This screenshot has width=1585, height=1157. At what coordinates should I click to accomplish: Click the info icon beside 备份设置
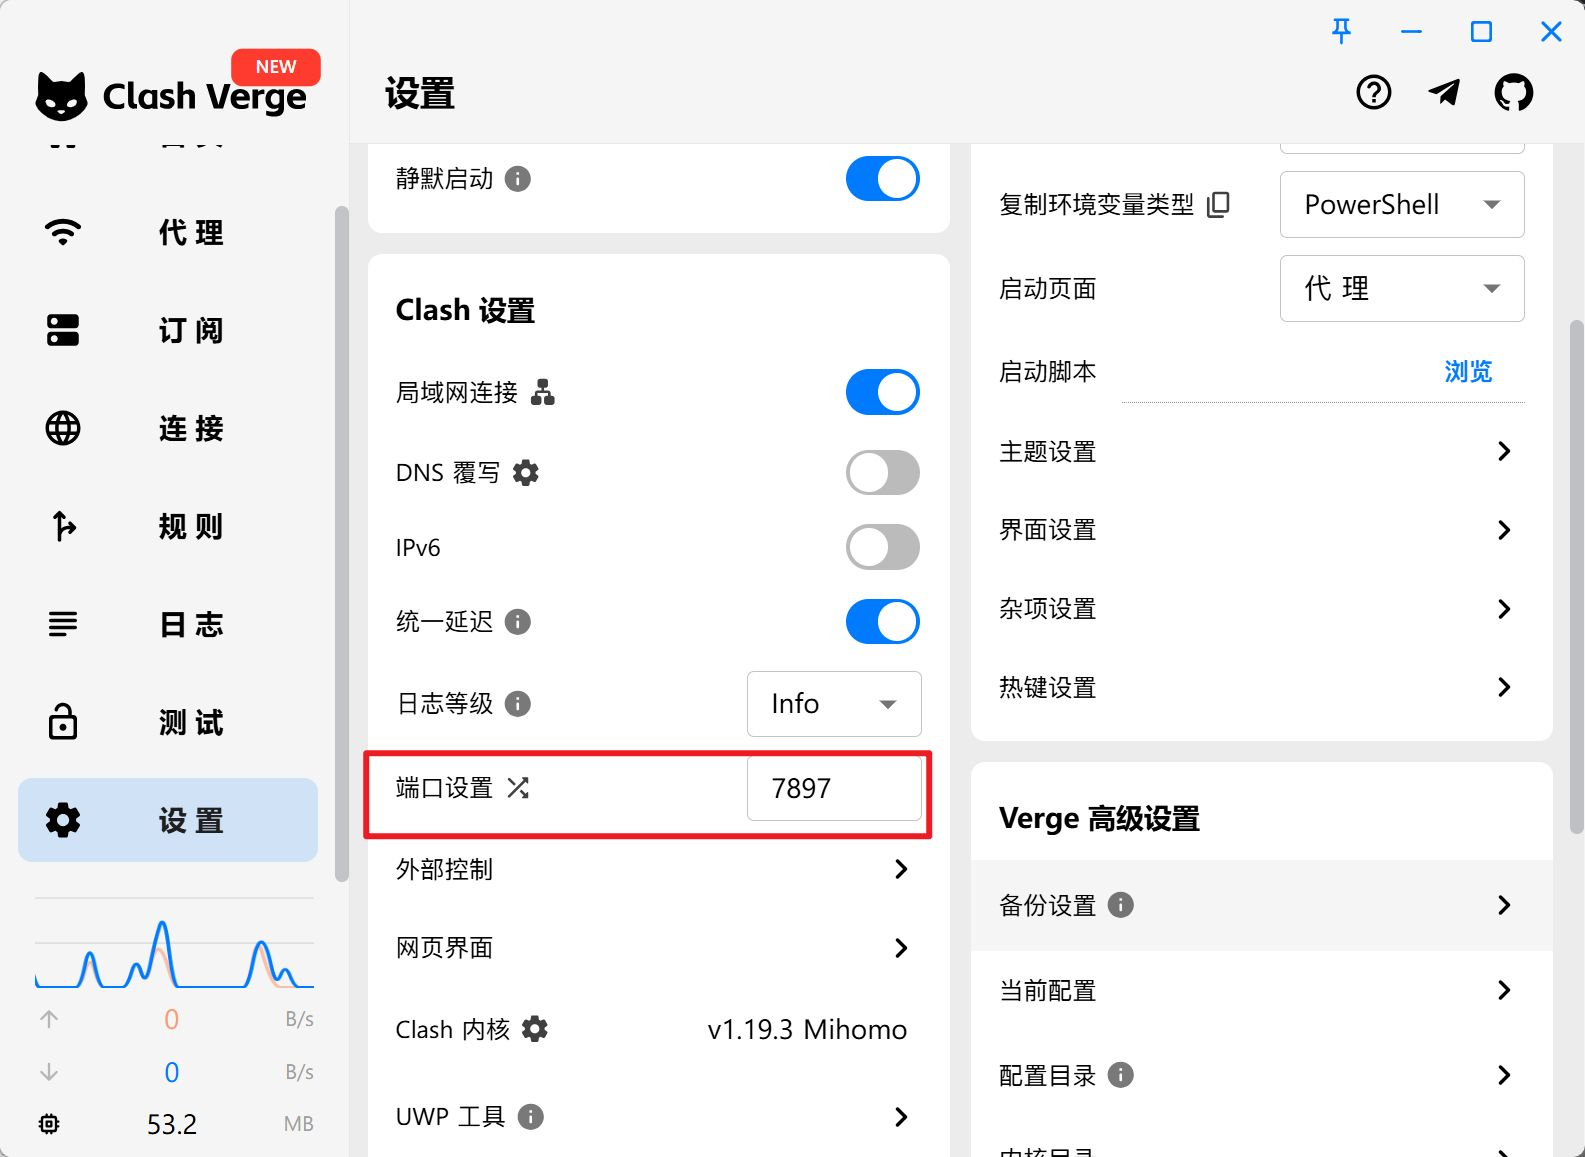point(1121,905)
